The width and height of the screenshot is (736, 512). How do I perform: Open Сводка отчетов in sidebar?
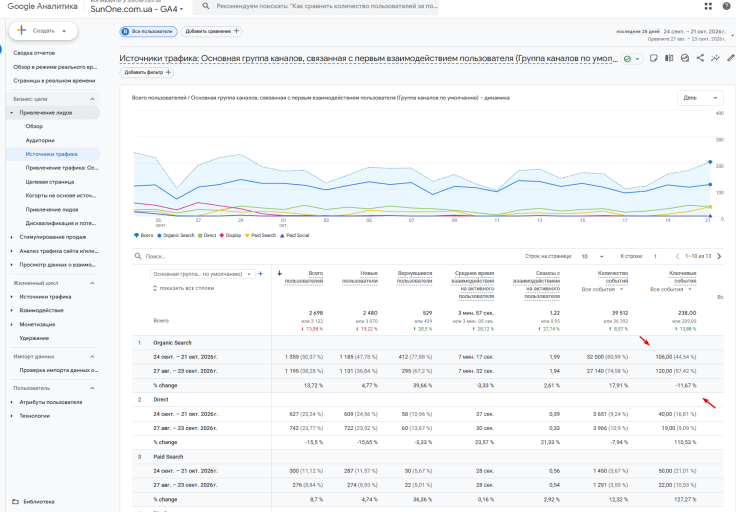(x=34, y=53)
